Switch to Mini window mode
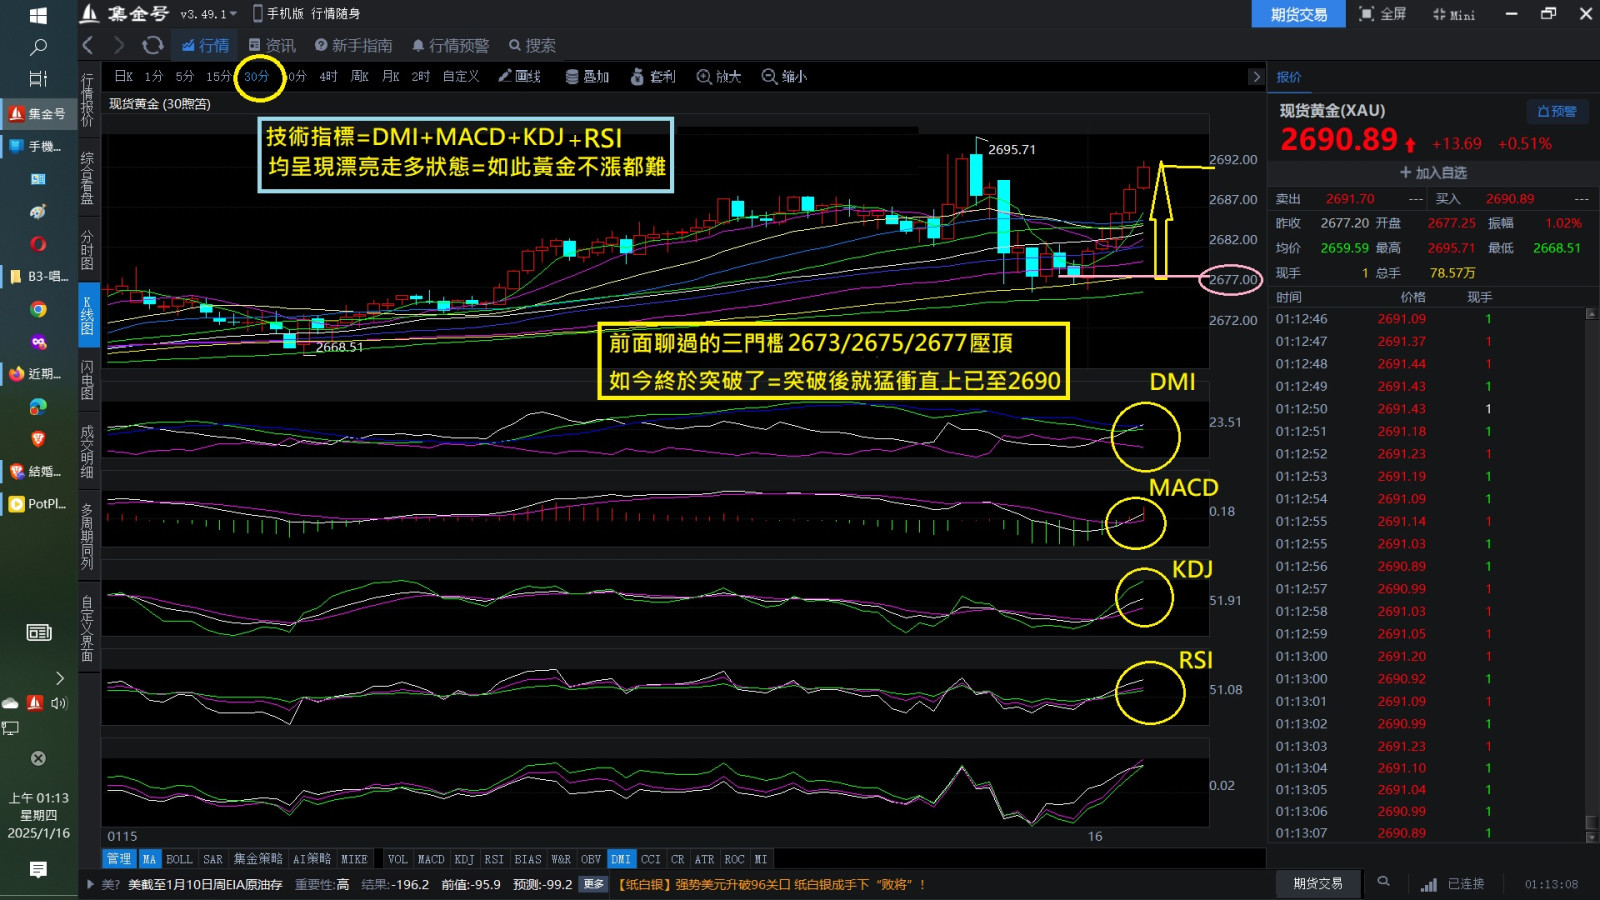Screen dimensions: 1600x900 tap(1454, 14)
